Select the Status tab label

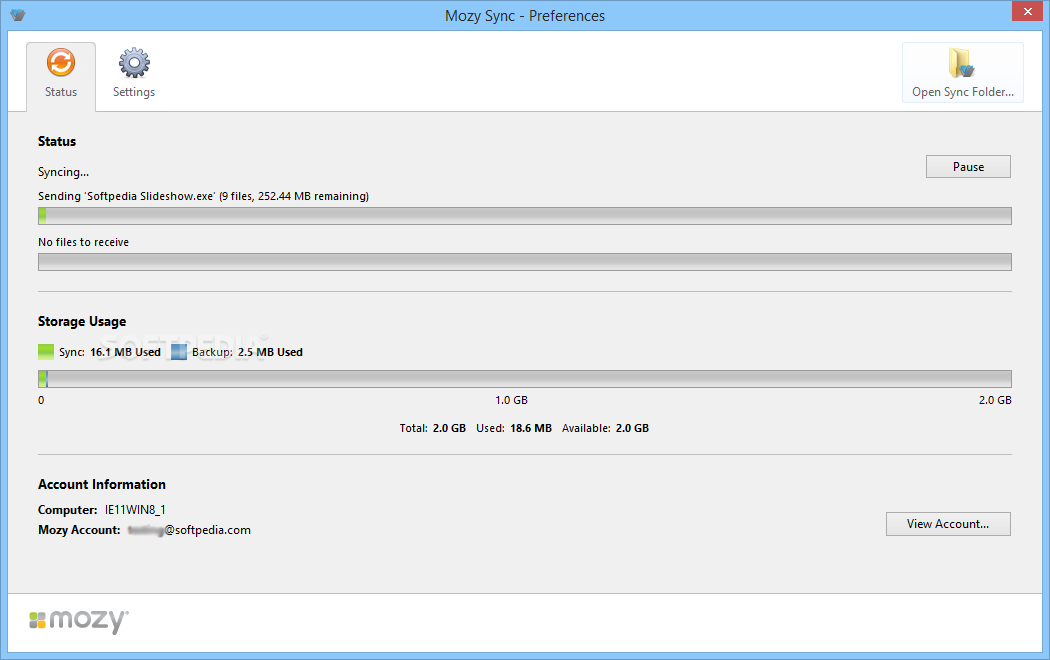[61, 92]
